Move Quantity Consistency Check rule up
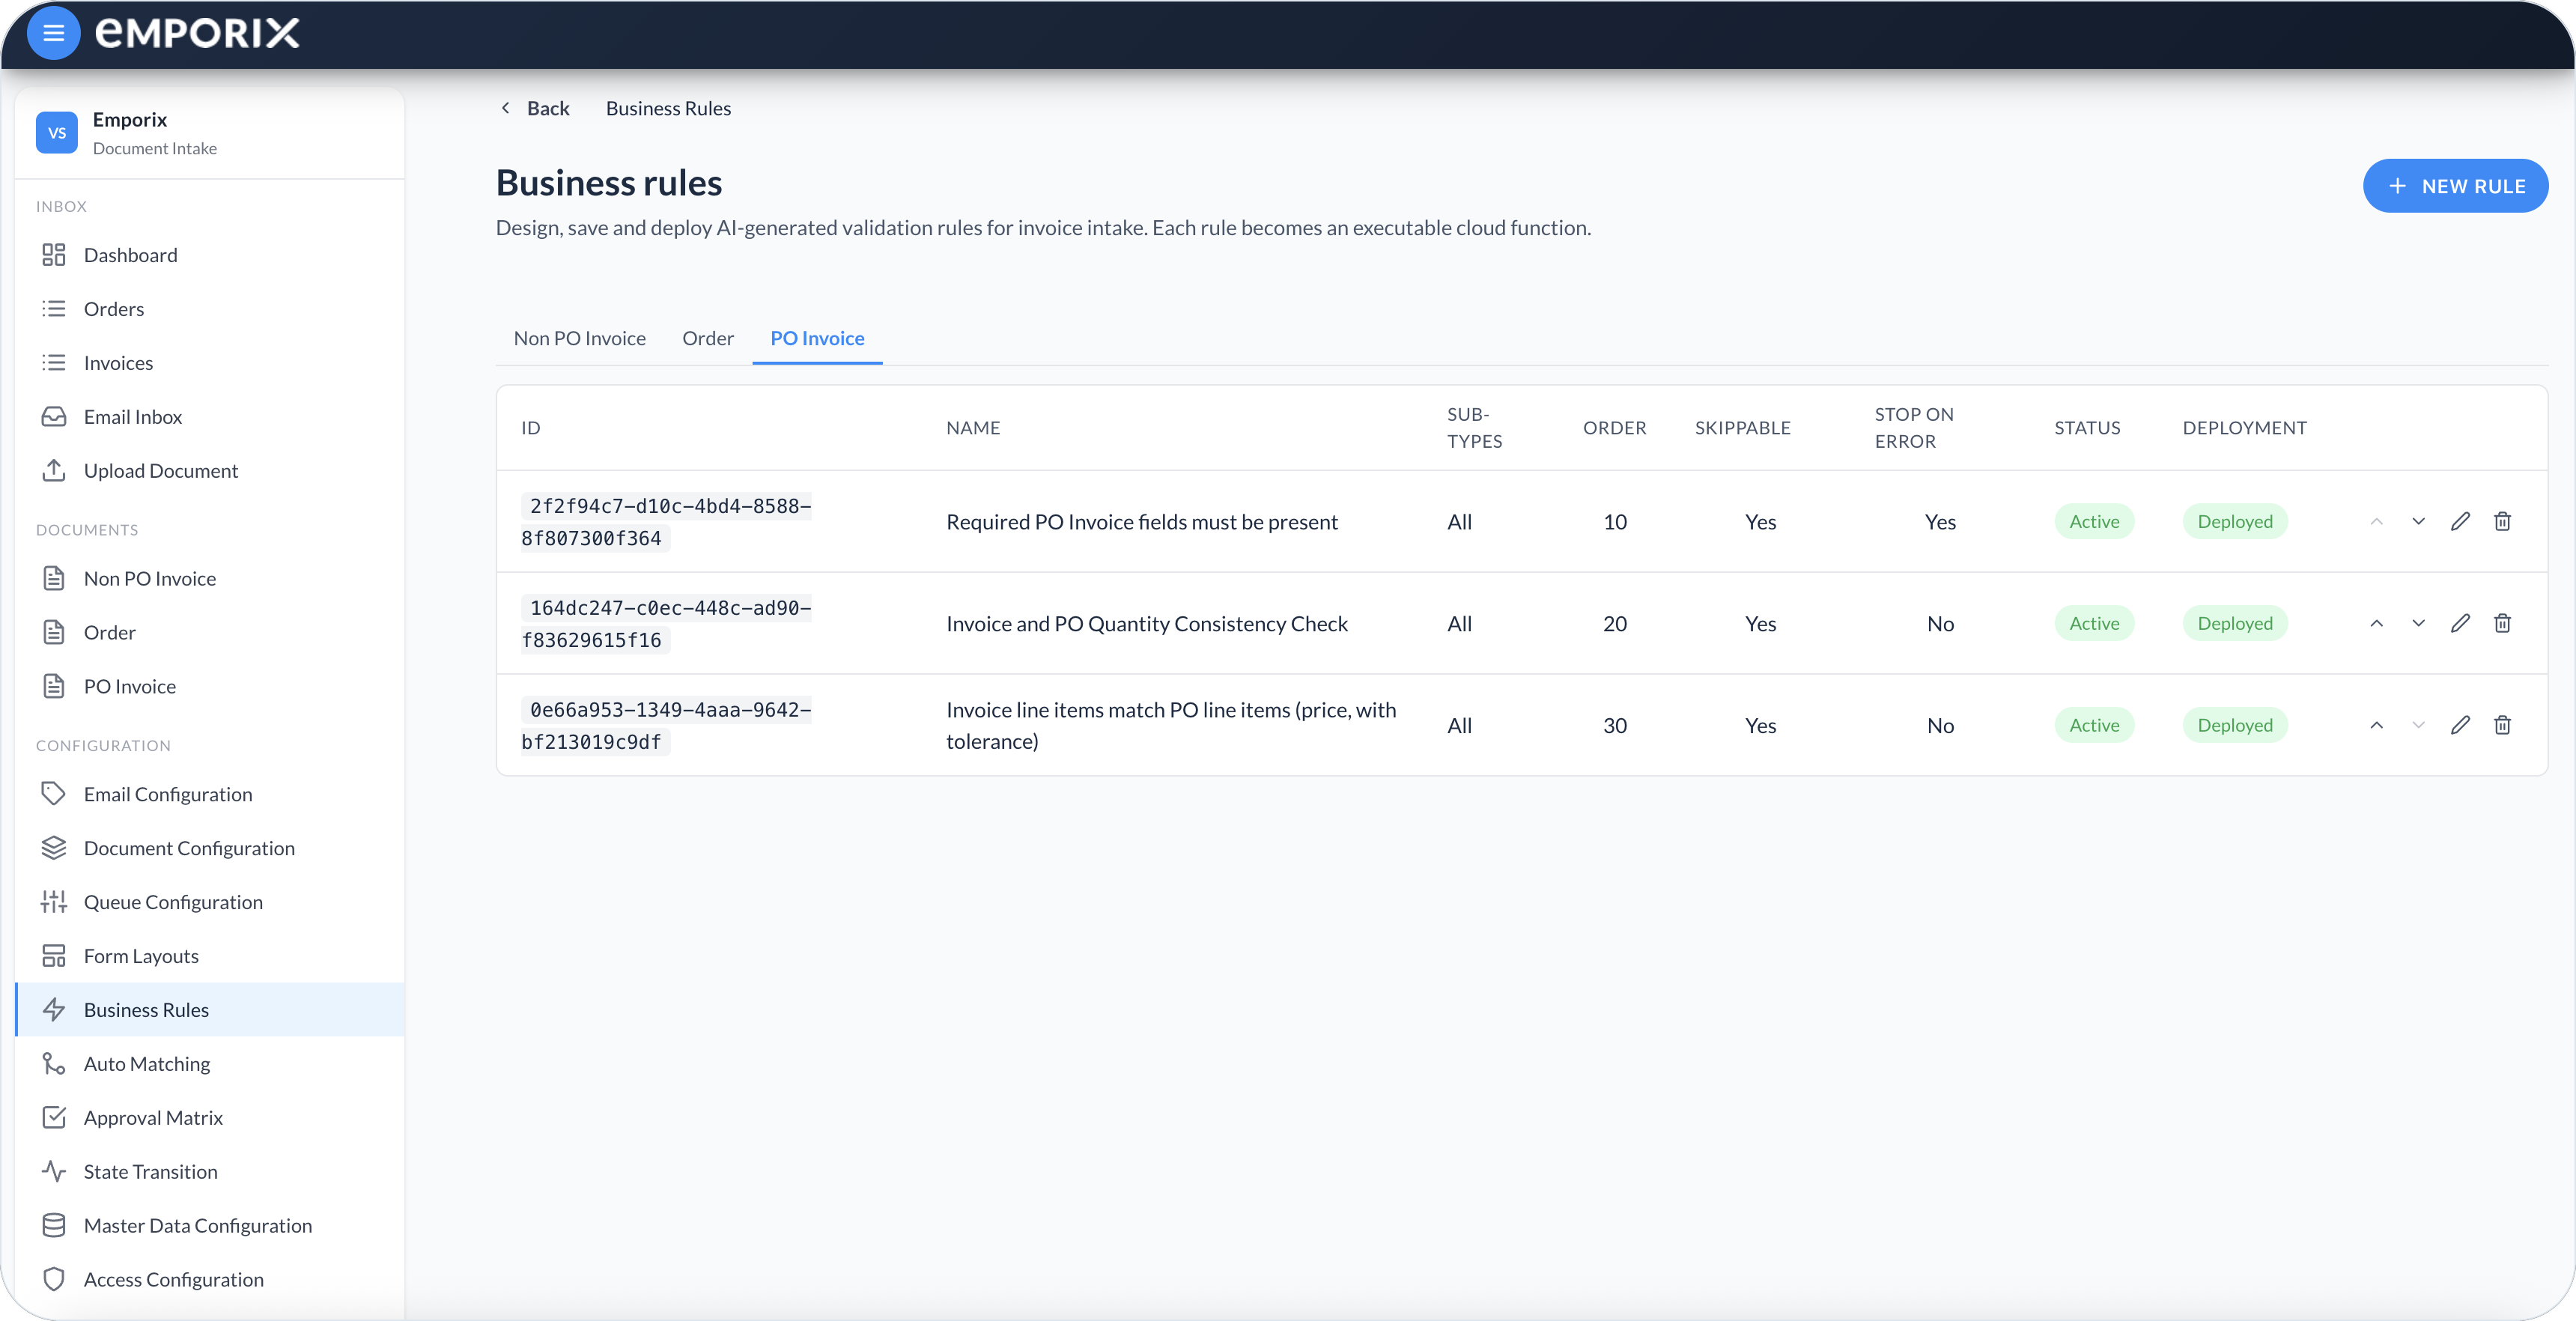The height and width of the screenshot is (1321, 2576). click(x=2376, y=623)
